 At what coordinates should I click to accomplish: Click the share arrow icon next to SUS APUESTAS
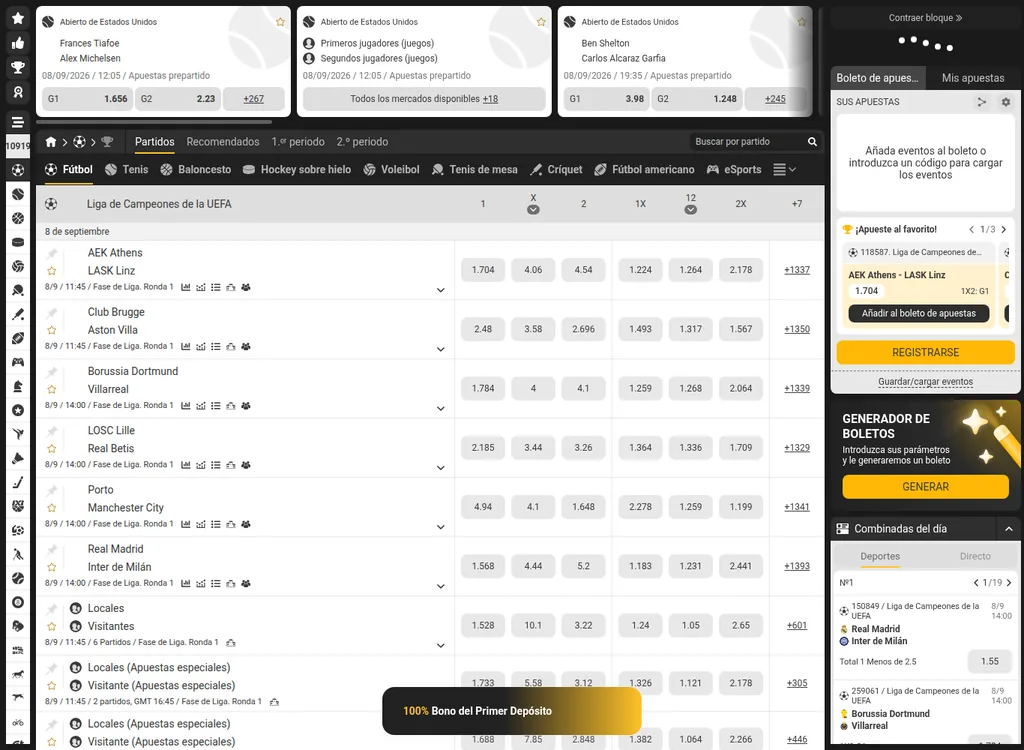click(981, 102)
